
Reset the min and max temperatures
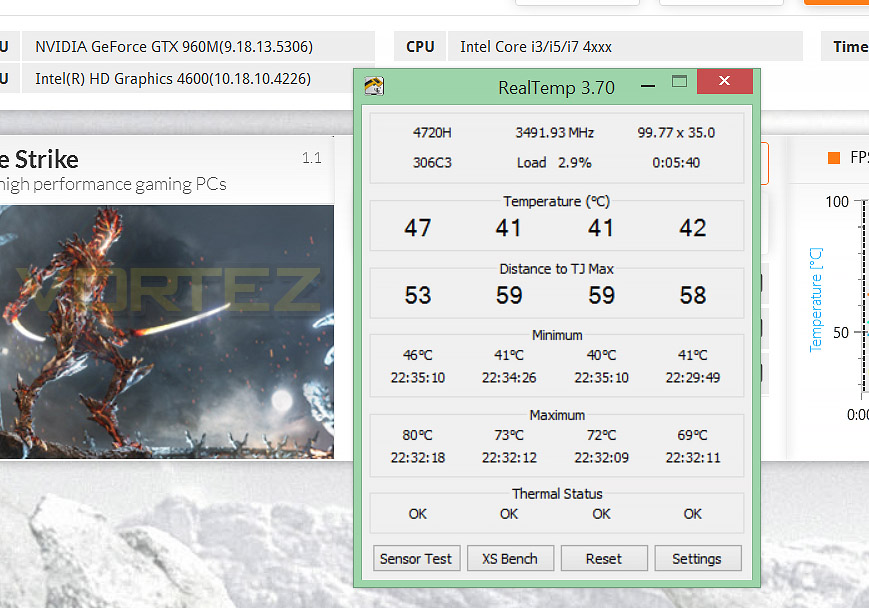[604, 558]
